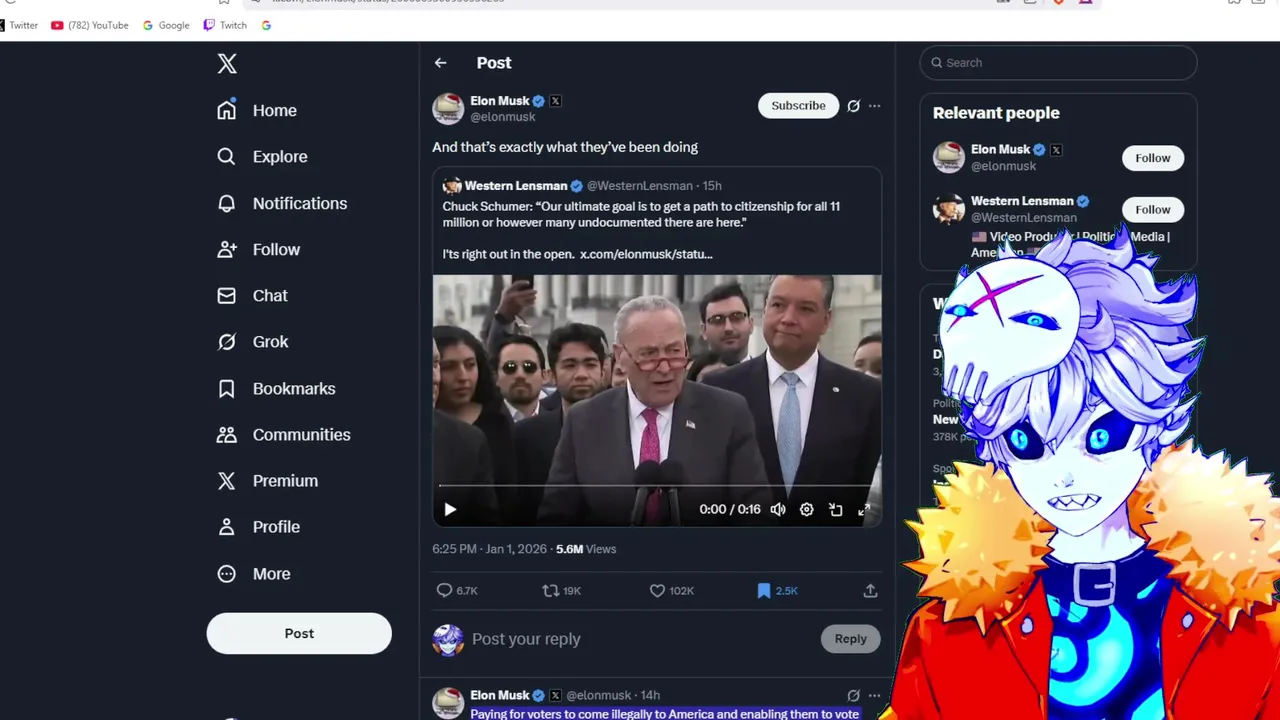Click the X logo in sidebar
1280x720 pixels.
tap(227, 64)
